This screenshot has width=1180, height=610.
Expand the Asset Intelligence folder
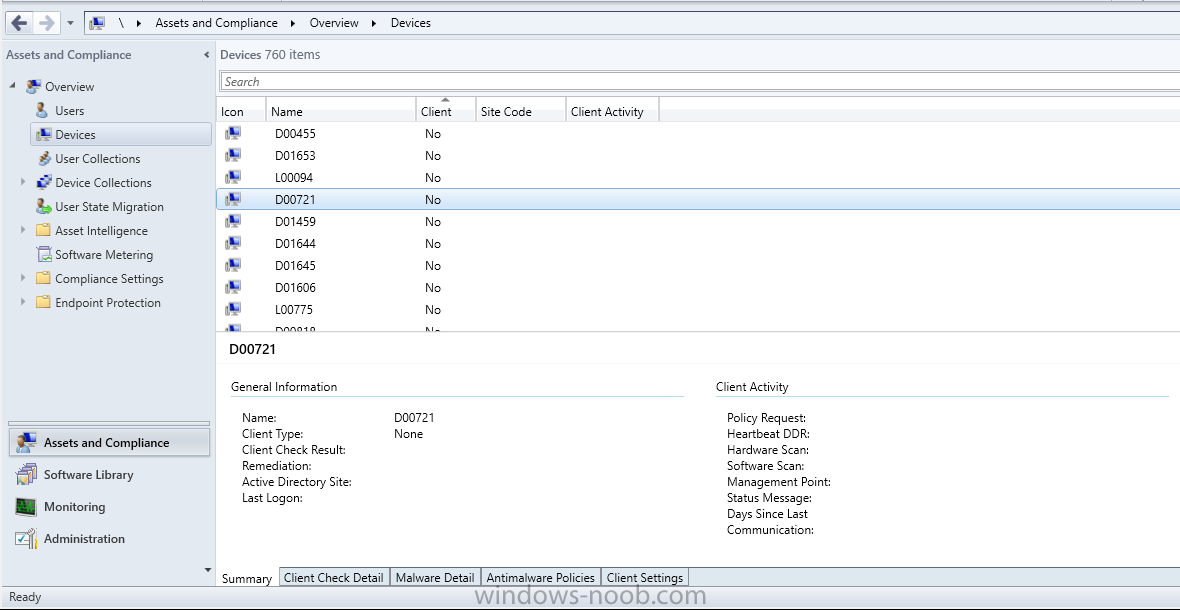(x=23, y=230)
